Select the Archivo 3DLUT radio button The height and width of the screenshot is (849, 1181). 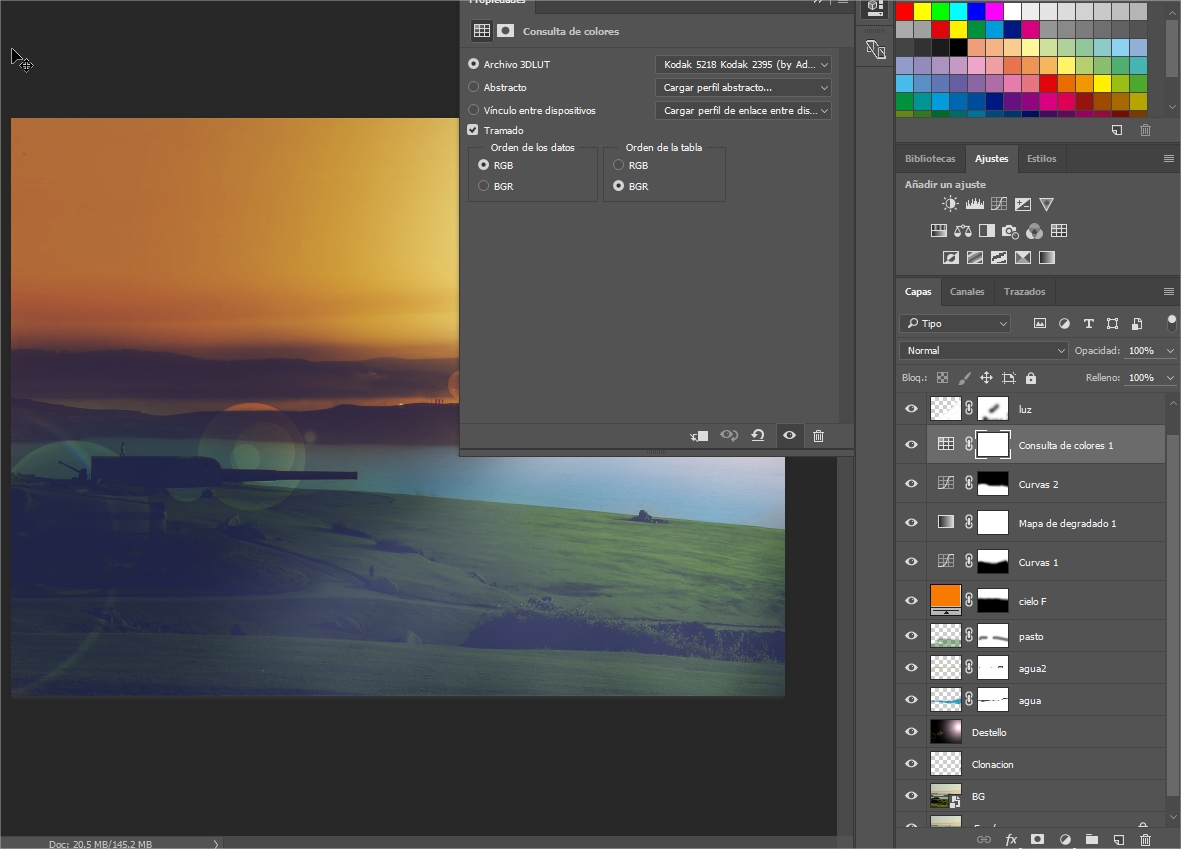click(x=474, y=64)
